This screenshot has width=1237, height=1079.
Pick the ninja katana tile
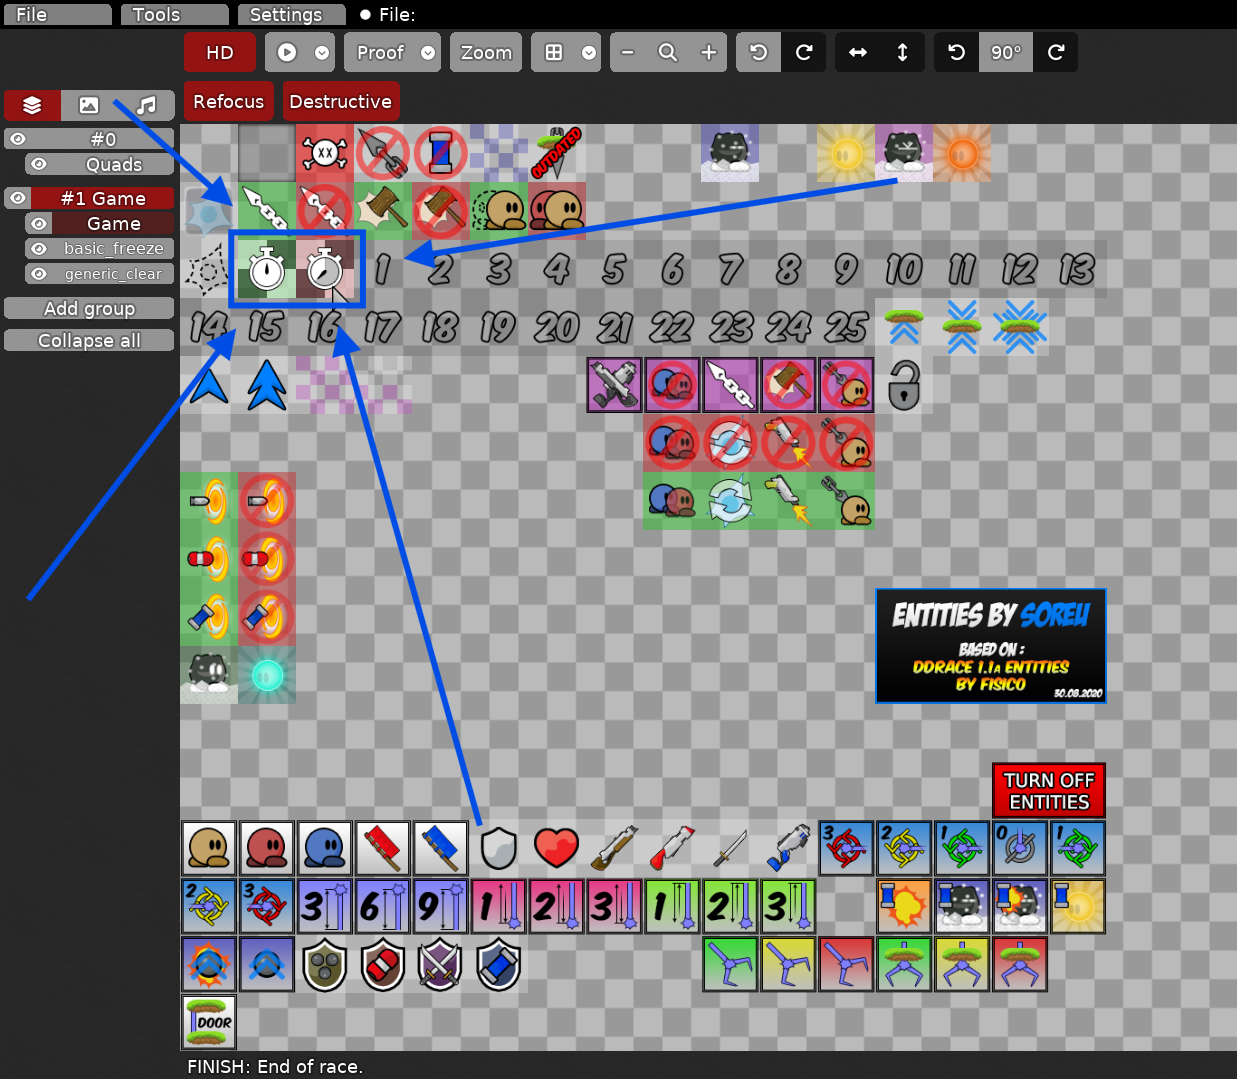[731, 849]
